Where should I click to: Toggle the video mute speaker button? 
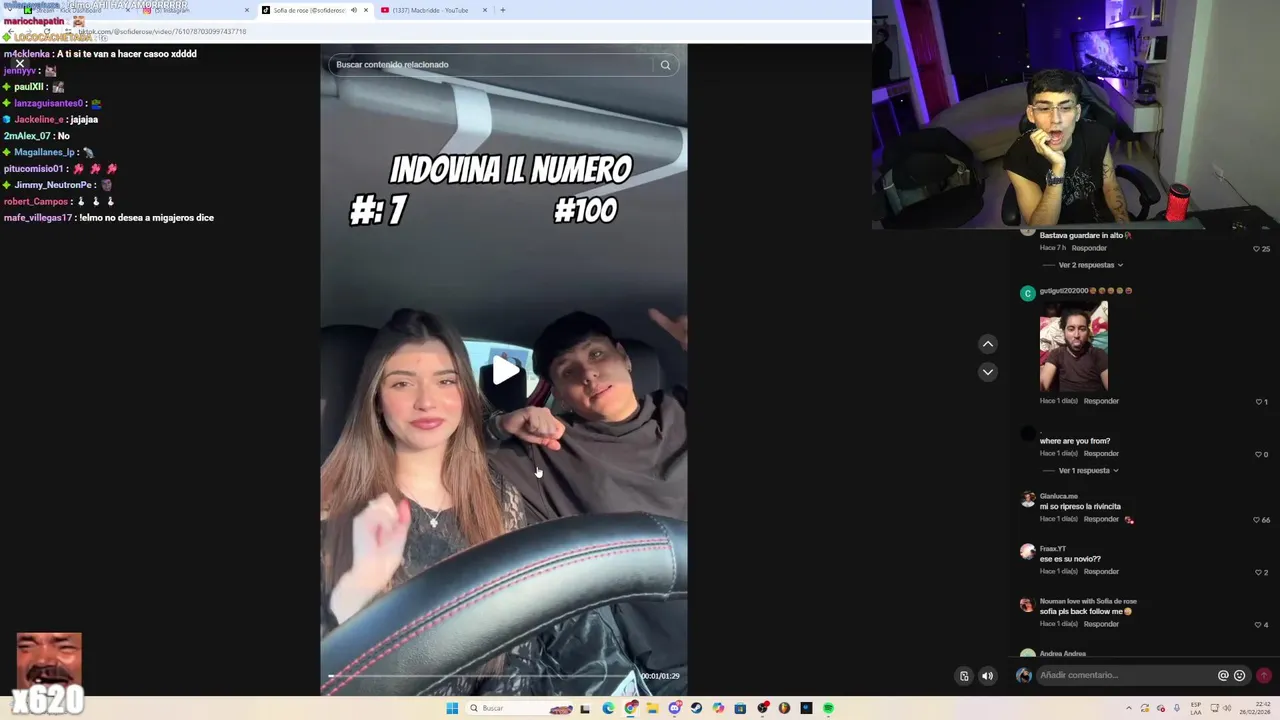987,676
